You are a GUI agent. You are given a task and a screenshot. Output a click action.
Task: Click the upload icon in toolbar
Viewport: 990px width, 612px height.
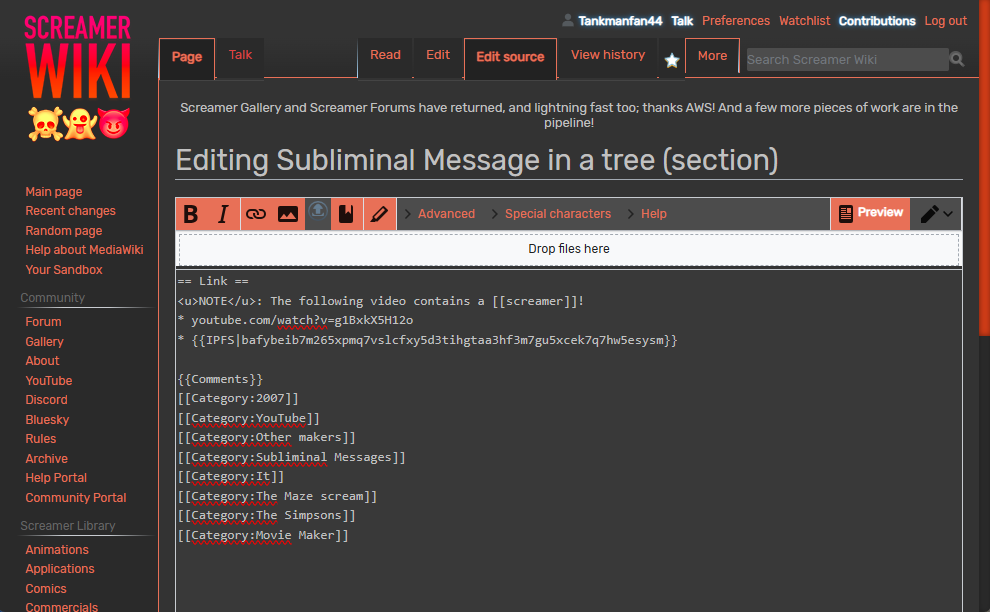click(317, 213)
